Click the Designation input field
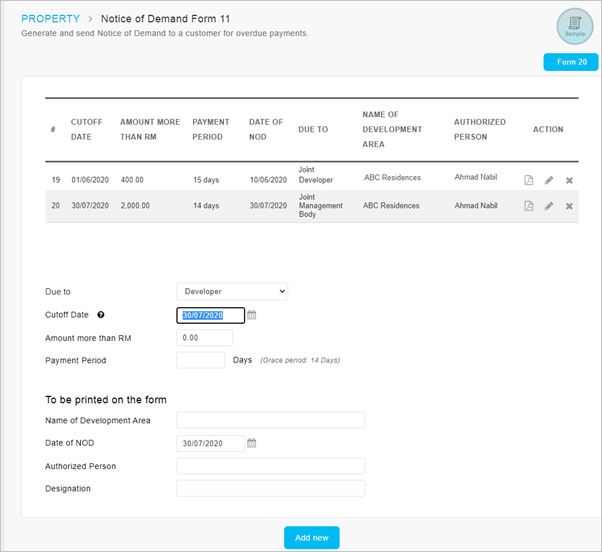Image resolution: width=602 pixels, height=552 pixels. (271, 488)
